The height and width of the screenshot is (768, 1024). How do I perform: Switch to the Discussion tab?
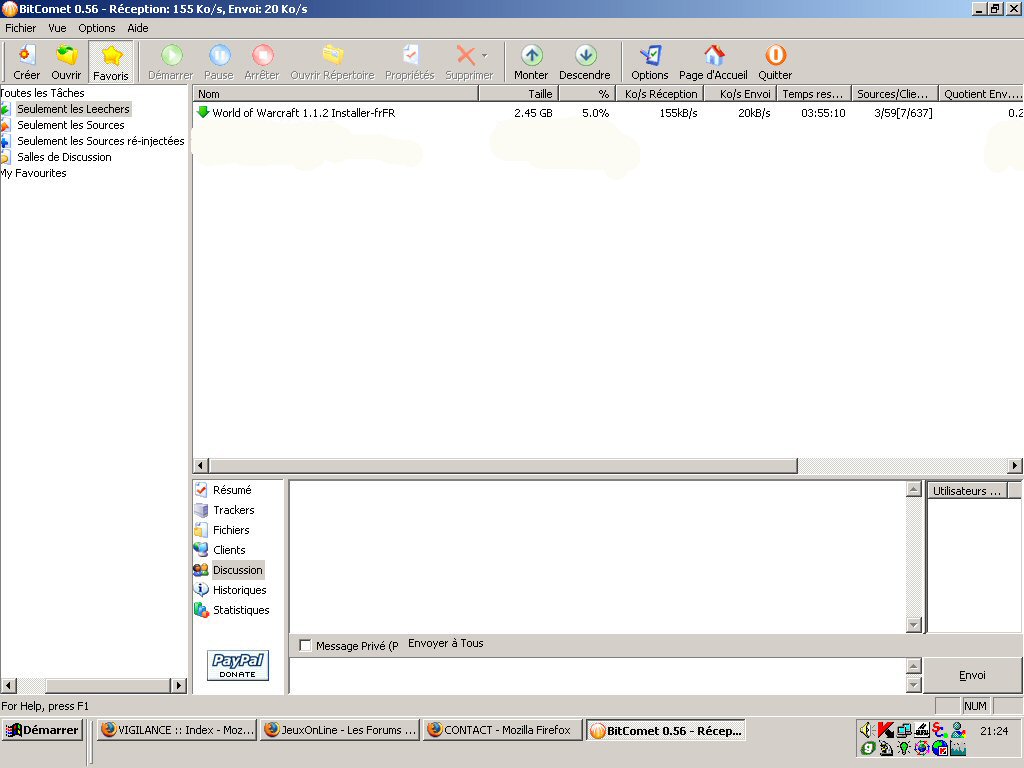(x=238, y=570)
